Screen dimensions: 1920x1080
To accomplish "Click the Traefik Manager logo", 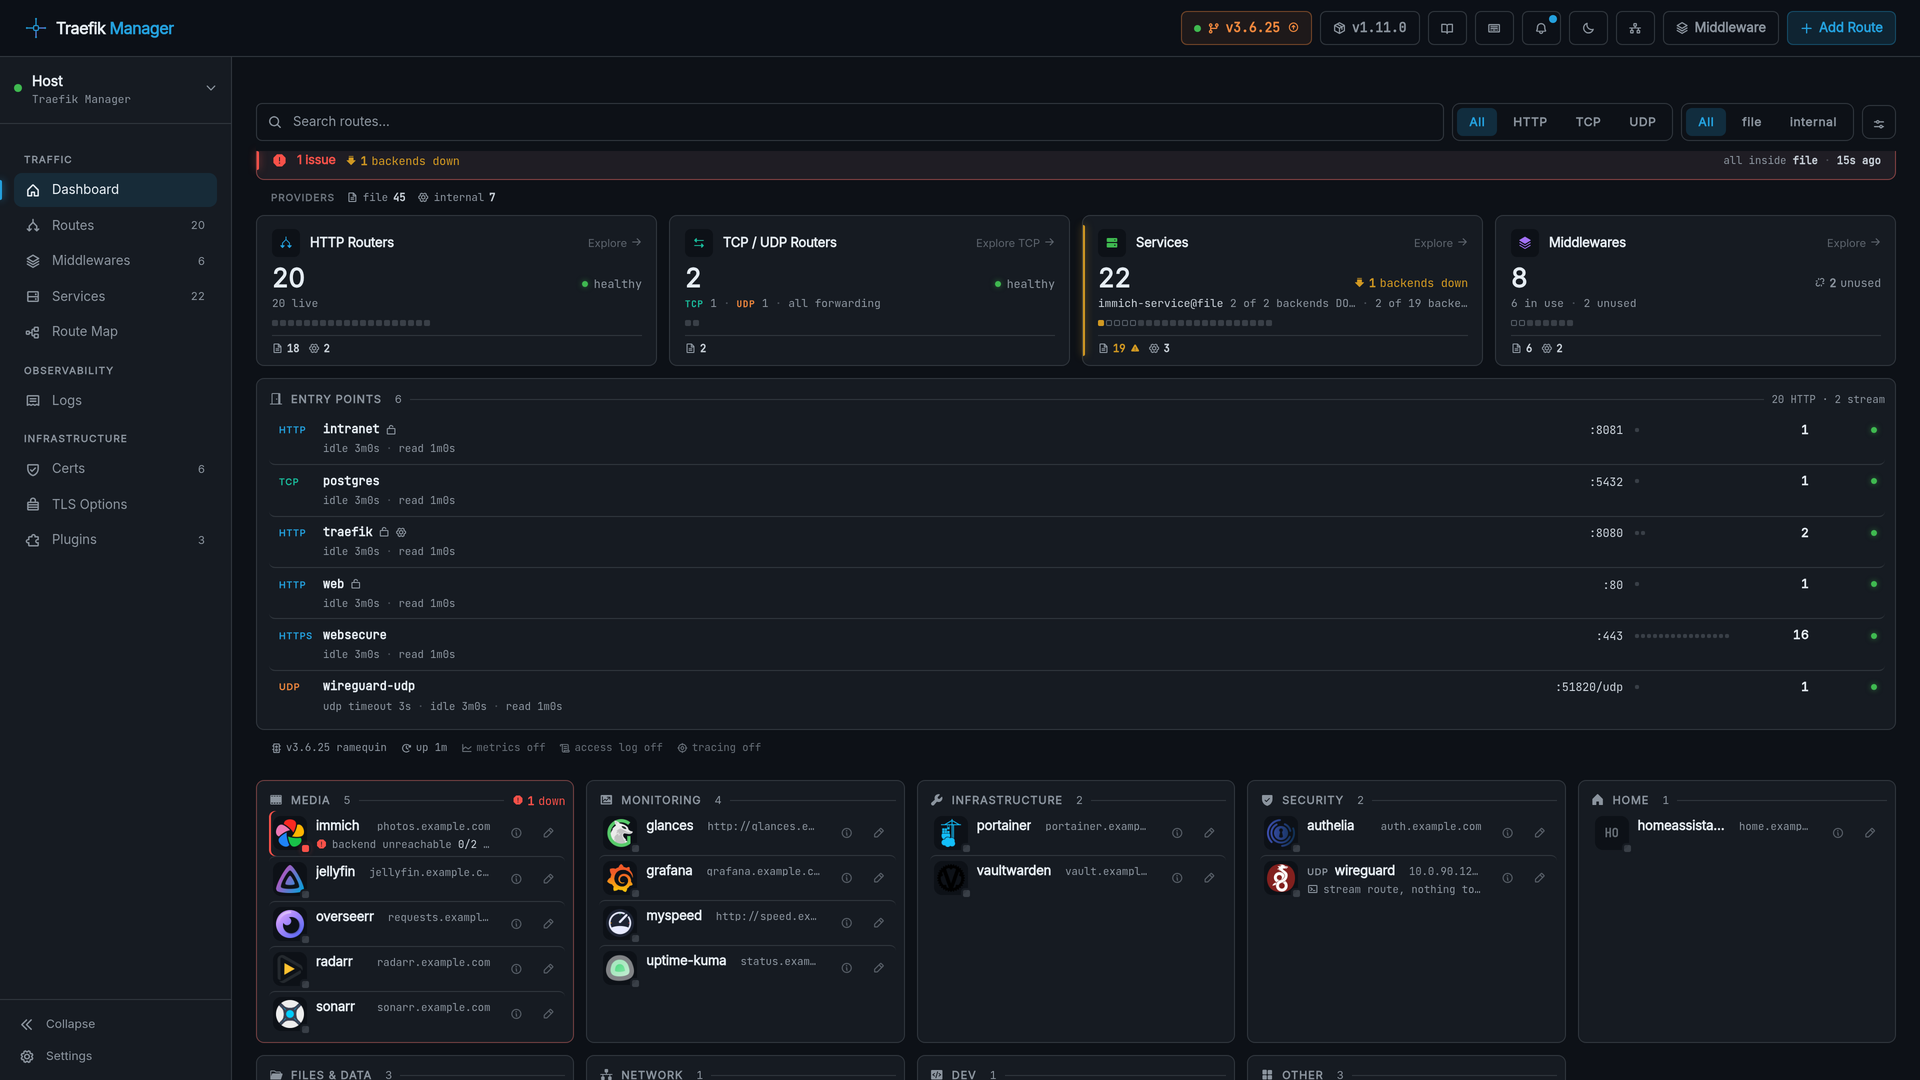I will 99,28.
